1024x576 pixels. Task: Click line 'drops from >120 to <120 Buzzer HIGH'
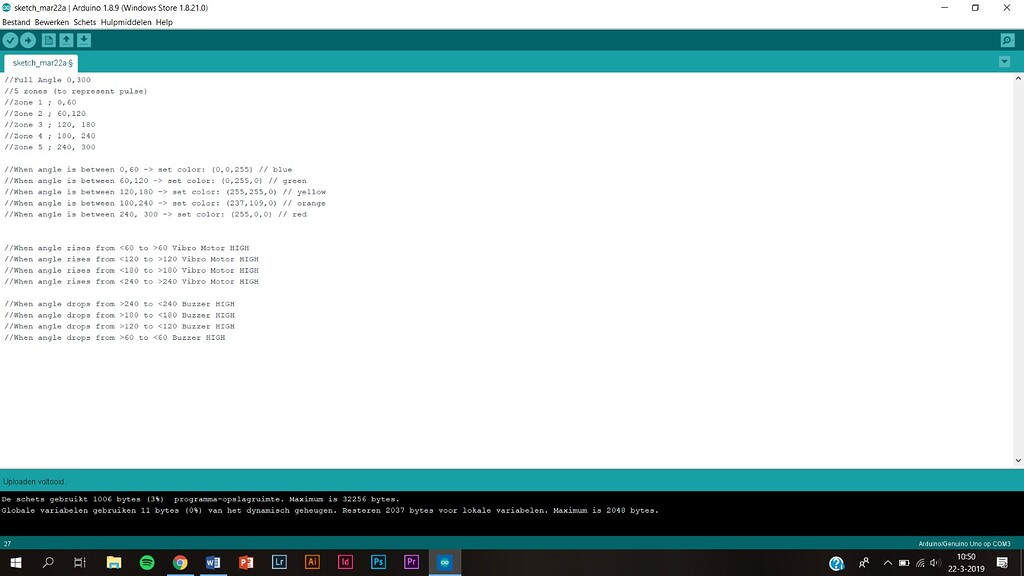pyautogui.click(x=120, y=327)
